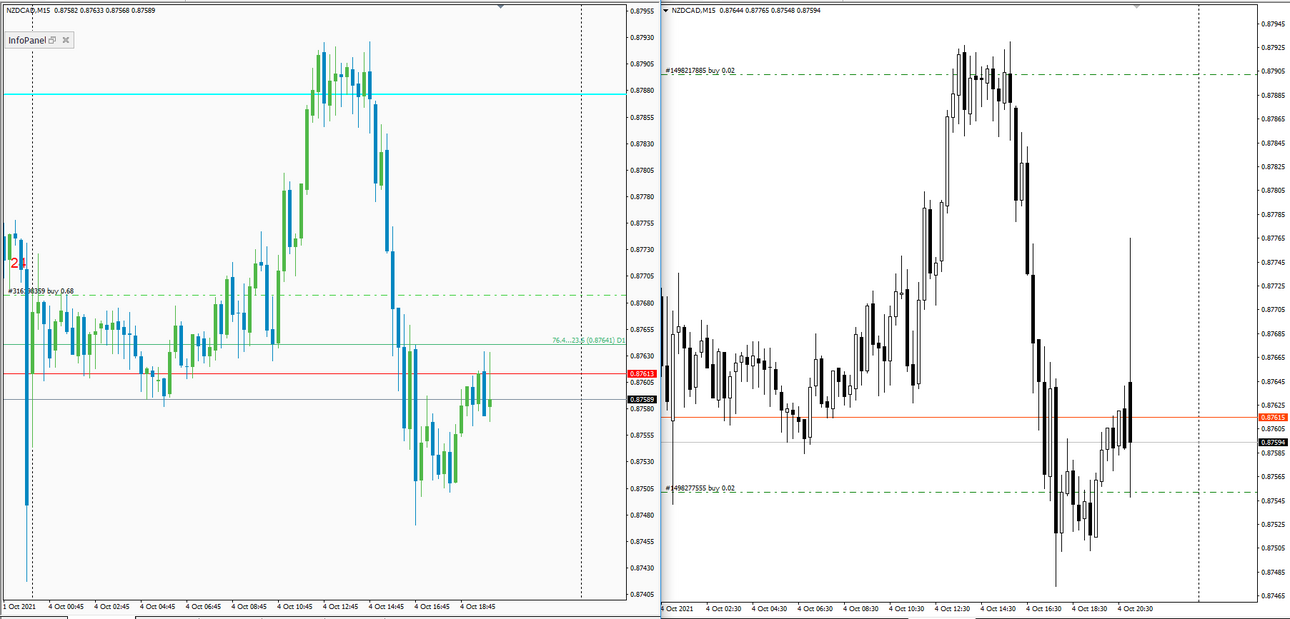Click 0.87465 on right price scale
Screen dimensions: 1290x619
click(x=1274, y=596)
